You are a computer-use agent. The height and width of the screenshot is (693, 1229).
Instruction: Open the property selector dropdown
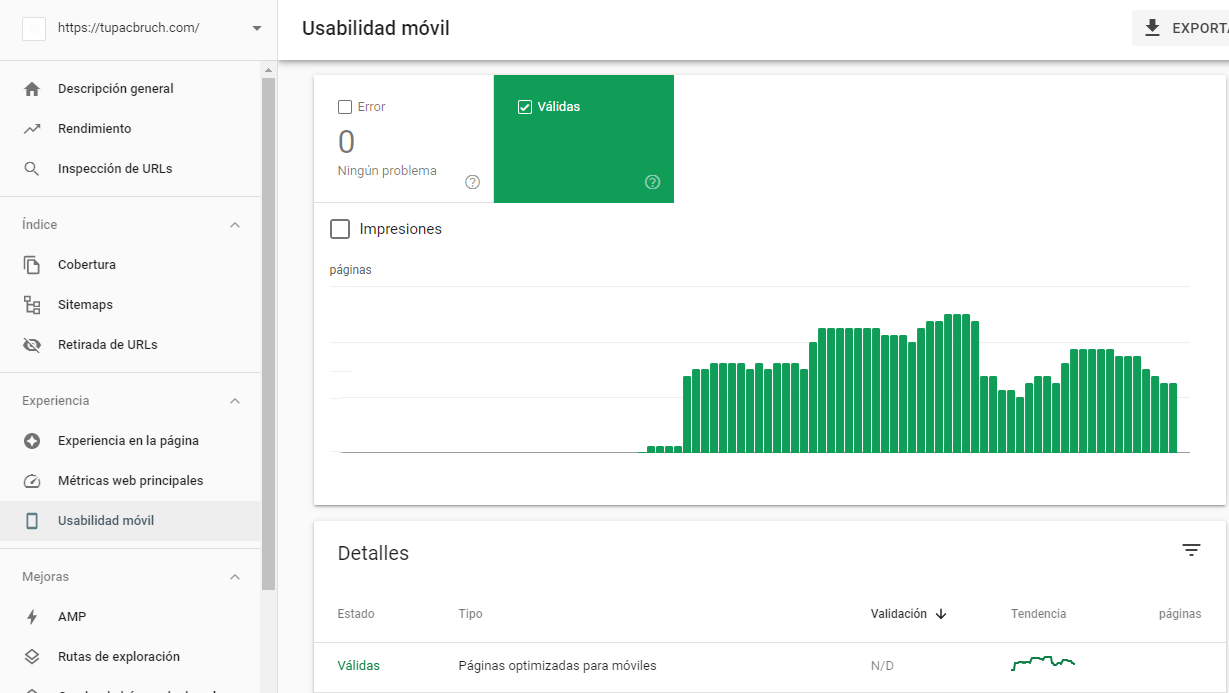tap(257, 28)
